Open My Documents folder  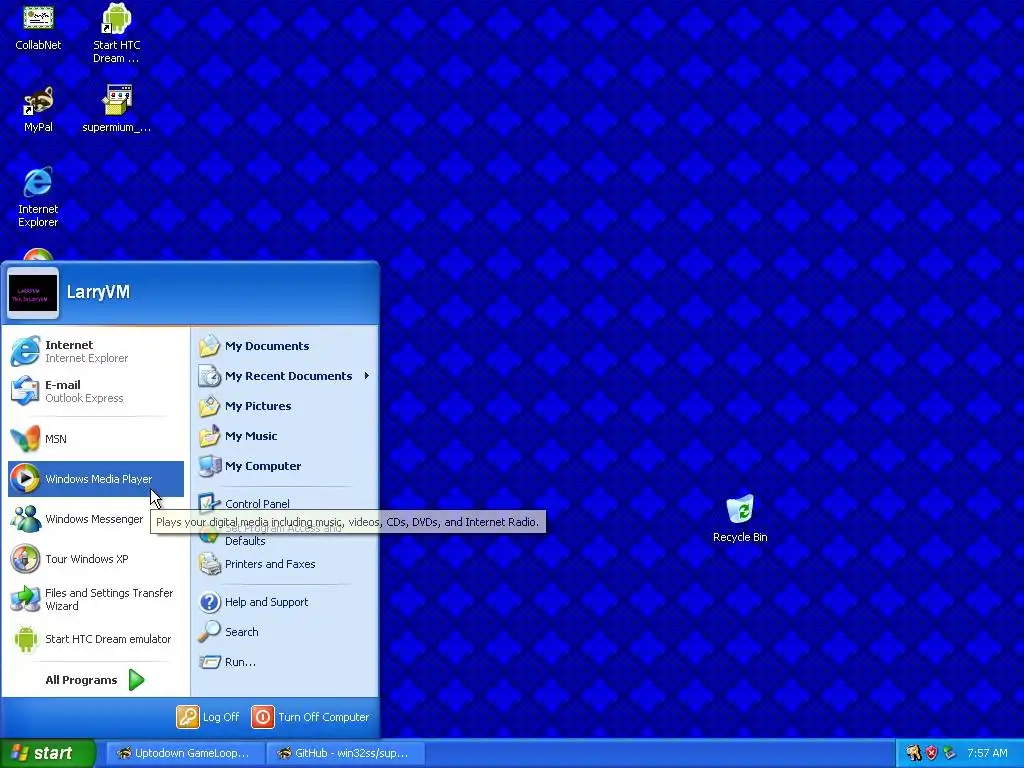285,346
